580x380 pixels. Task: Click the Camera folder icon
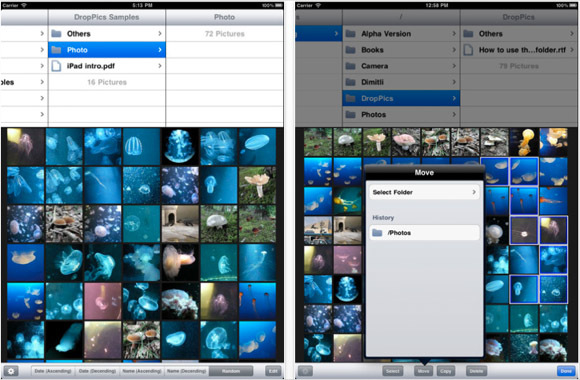coord(350,66)
